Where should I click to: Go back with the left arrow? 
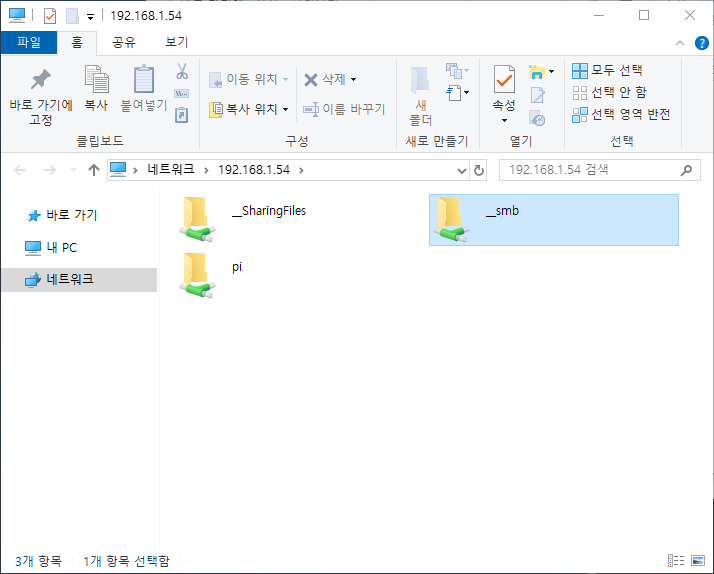click(20, 170)
